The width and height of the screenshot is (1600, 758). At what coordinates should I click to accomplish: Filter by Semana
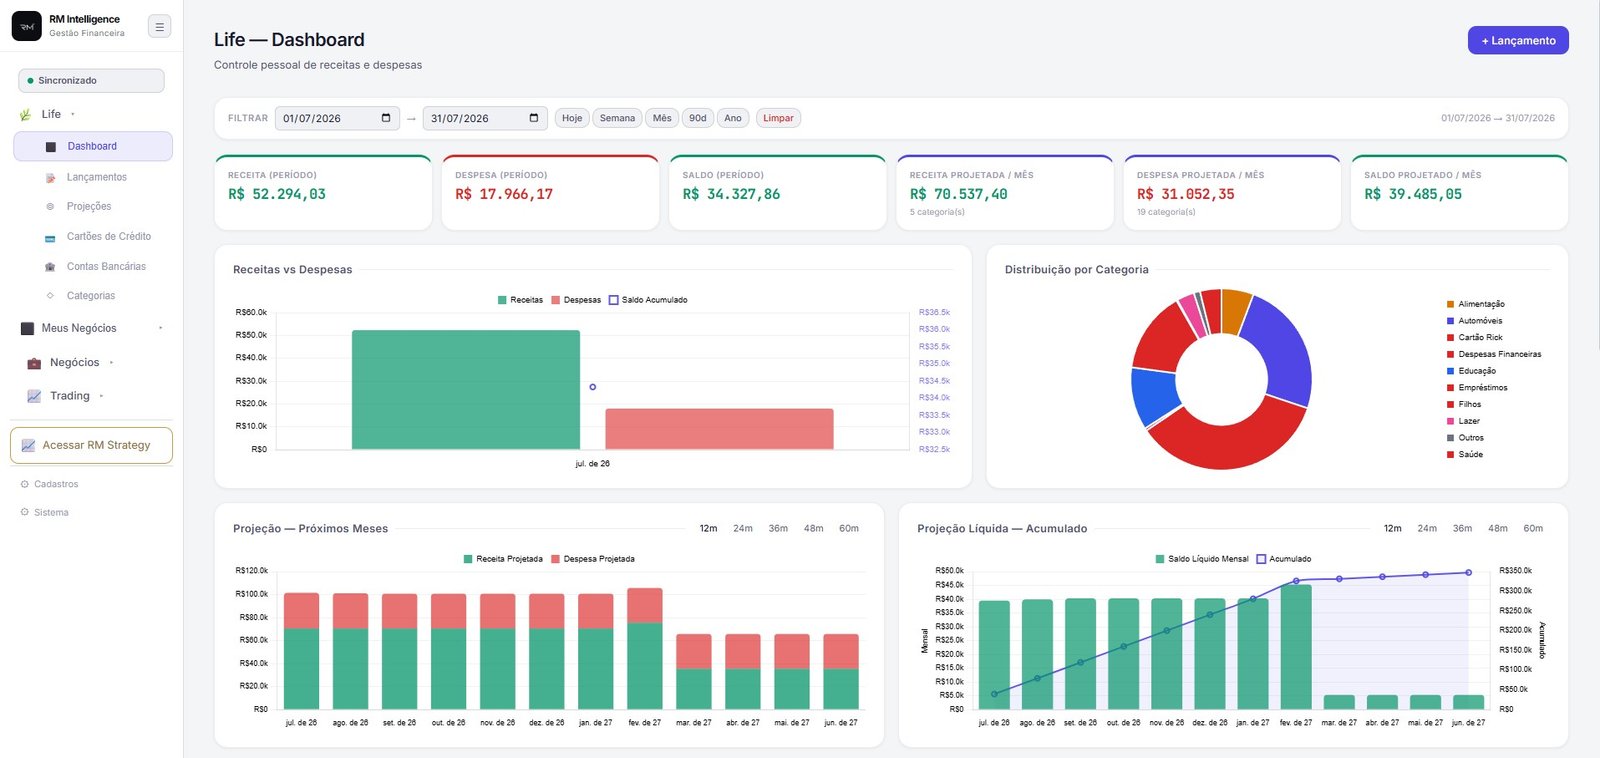[x=617, y=118]
